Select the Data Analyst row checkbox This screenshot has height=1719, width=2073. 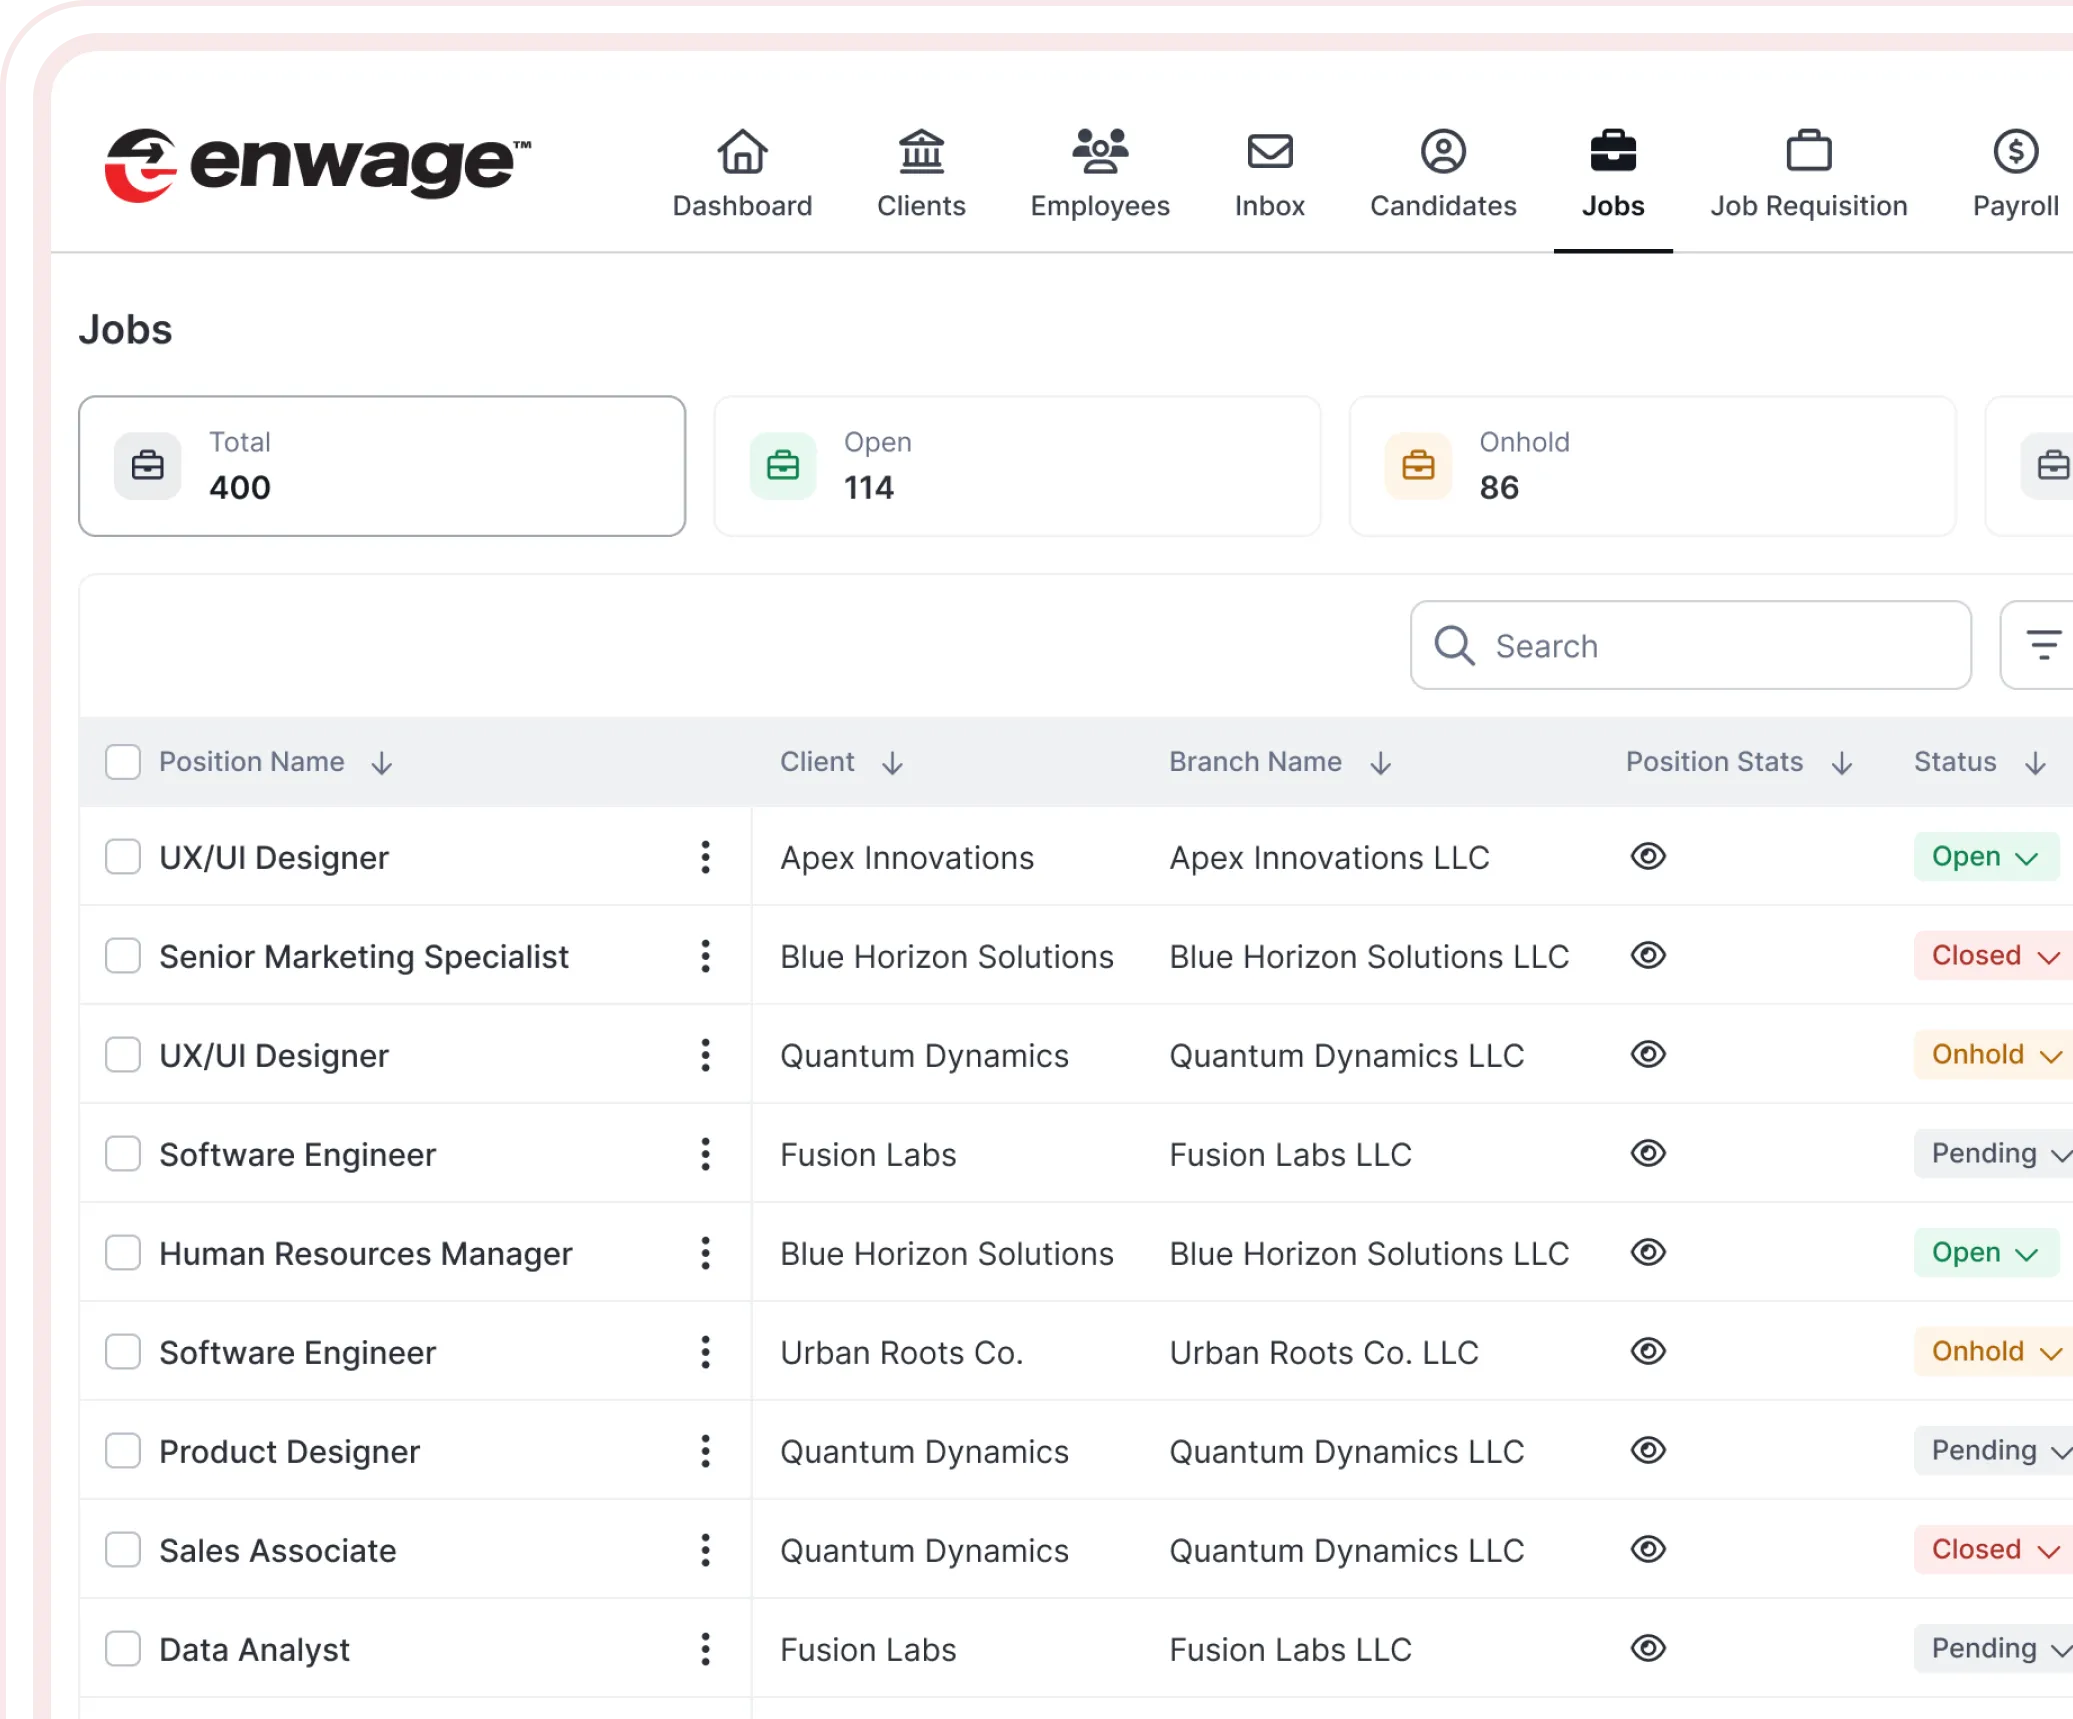(123, 1649)
